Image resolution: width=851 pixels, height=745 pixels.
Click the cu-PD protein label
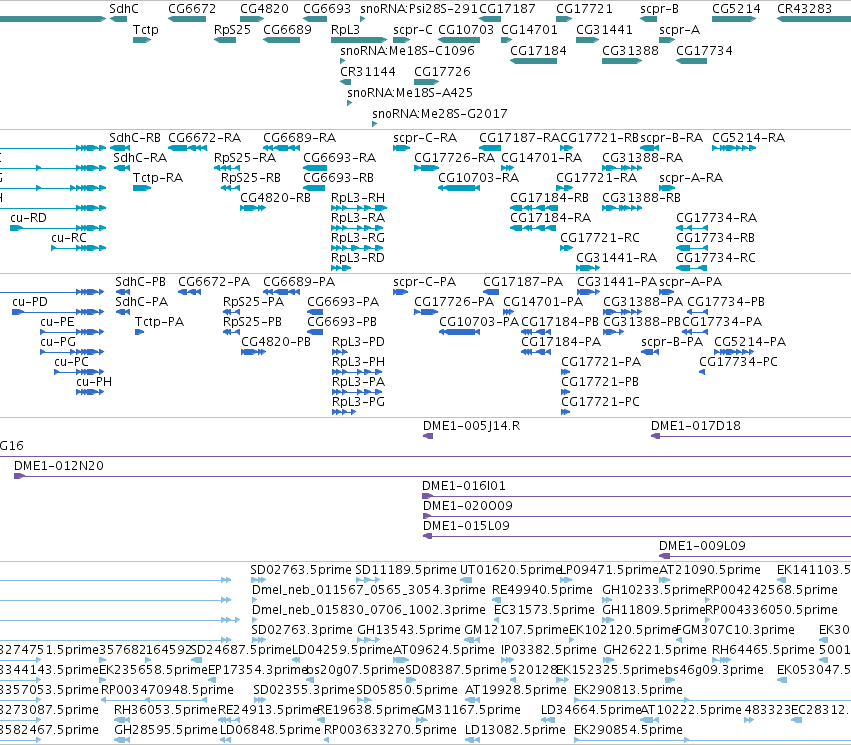(x=30, y=302)
